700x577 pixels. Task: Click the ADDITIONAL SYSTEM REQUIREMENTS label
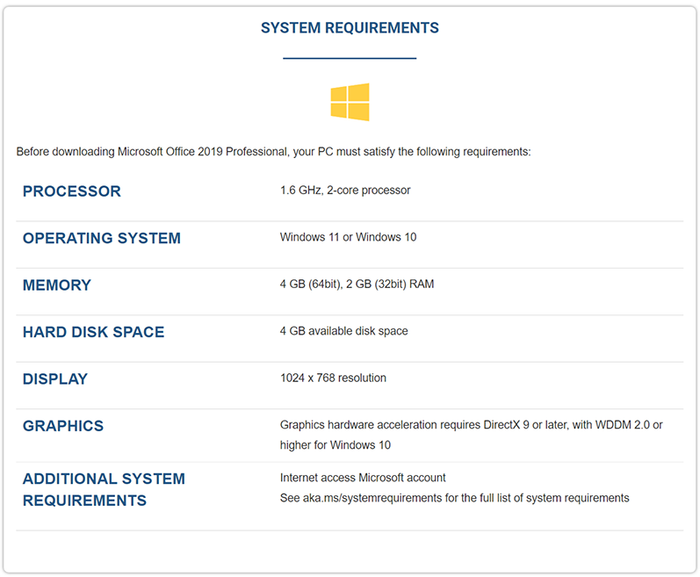point(104,489)
